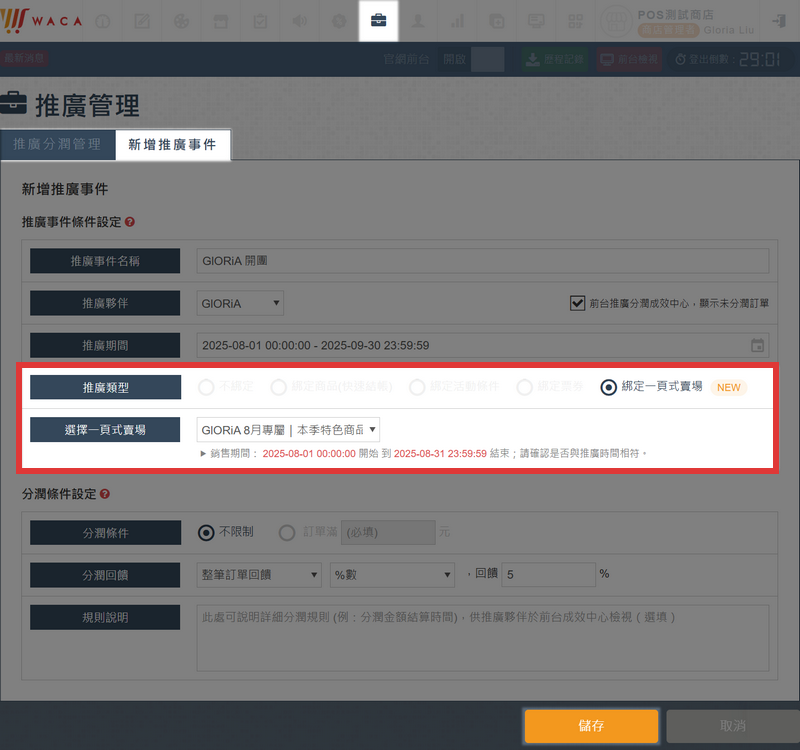This screenshot has width=800, height=750.
Task: Open the %數 dropdown
Action: coord(392,575)
